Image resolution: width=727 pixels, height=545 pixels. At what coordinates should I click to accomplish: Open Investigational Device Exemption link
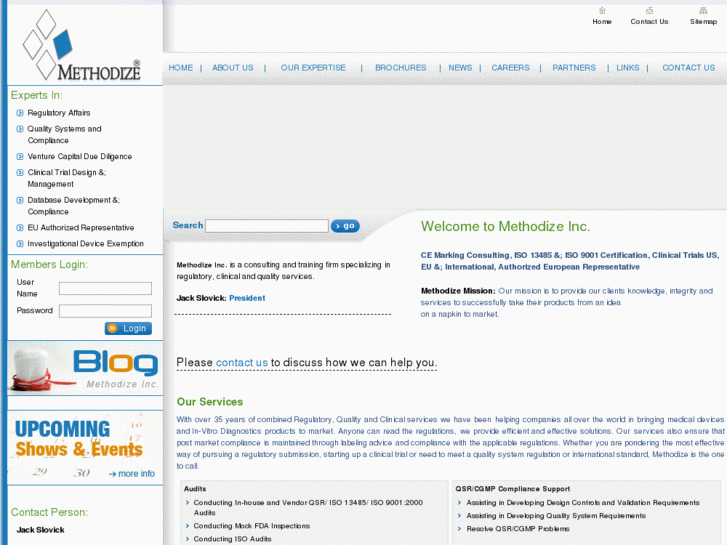click(x=85, y=244)
